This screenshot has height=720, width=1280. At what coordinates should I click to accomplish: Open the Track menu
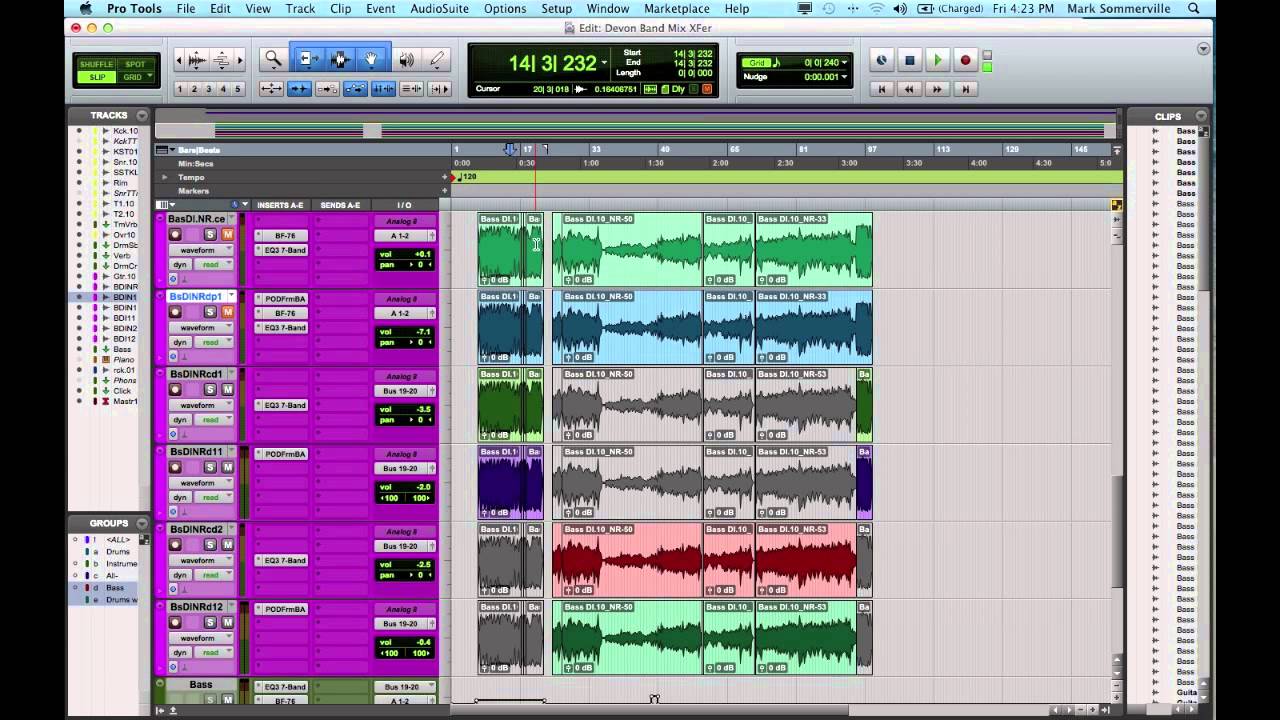click(x=300, y=8)
